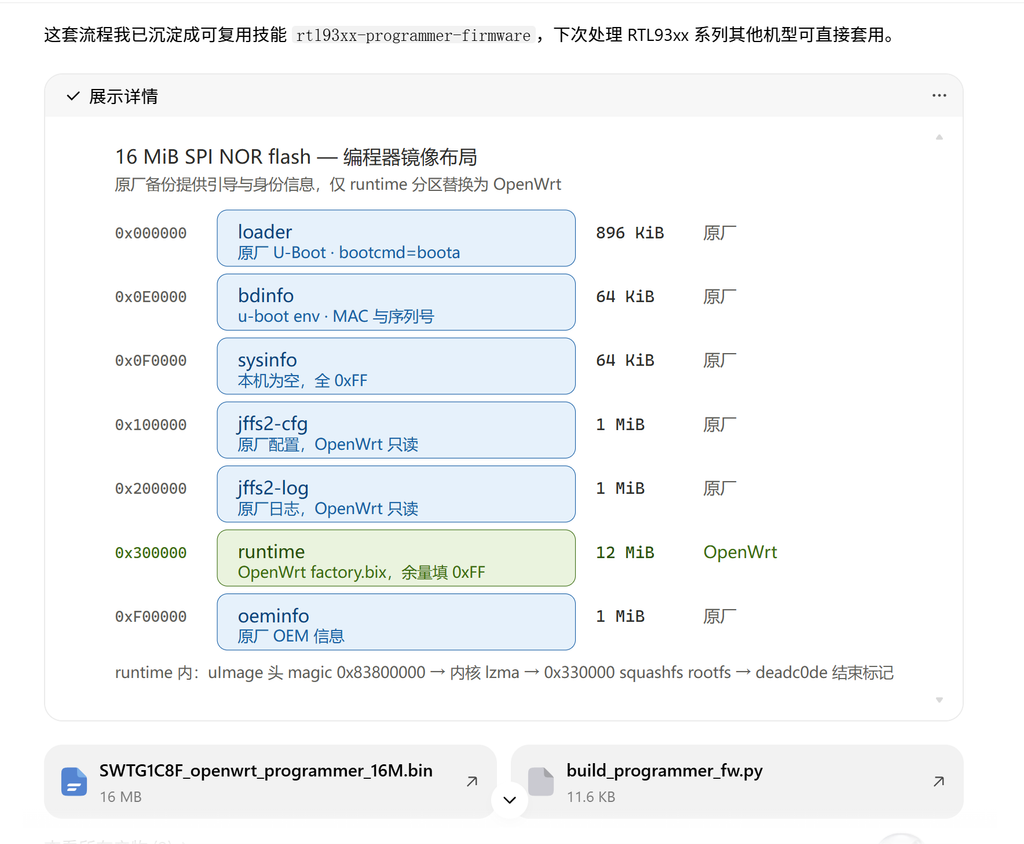1024x844 pixels.
Task: Open external arrow for build_programmer_fw.py
Action: tap(939, 781)
